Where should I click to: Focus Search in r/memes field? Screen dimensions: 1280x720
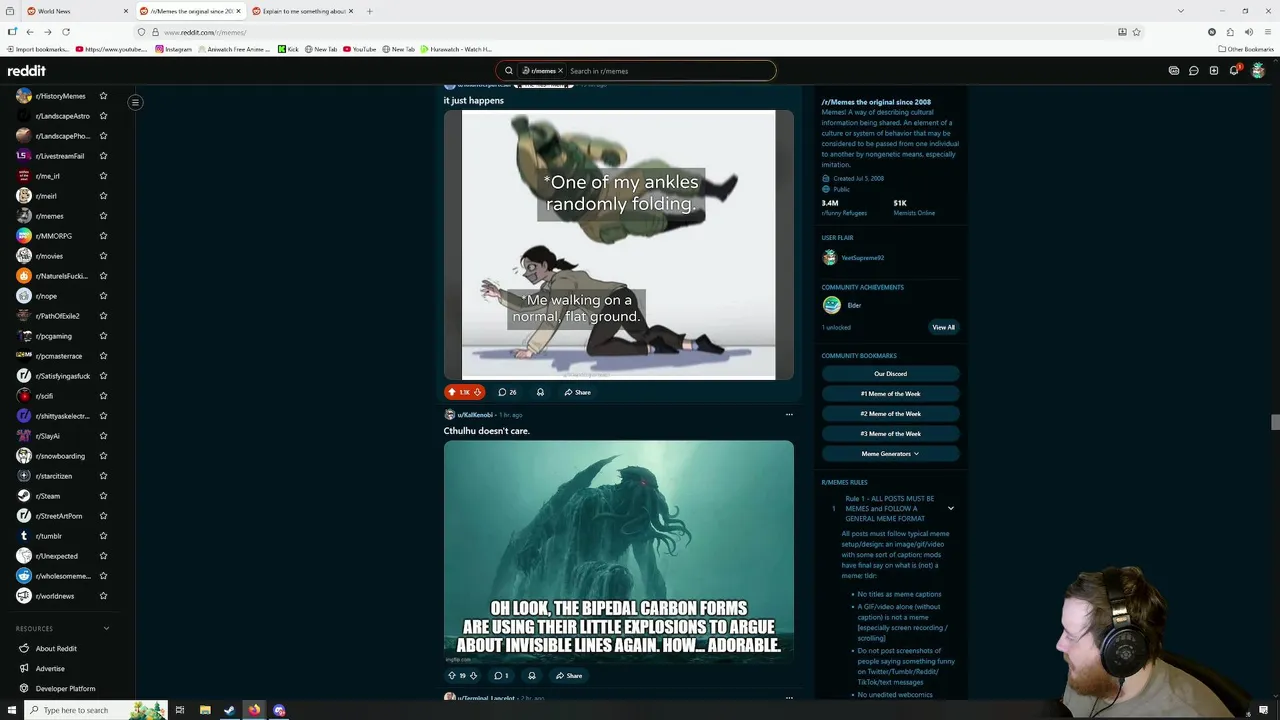point(668,71)
